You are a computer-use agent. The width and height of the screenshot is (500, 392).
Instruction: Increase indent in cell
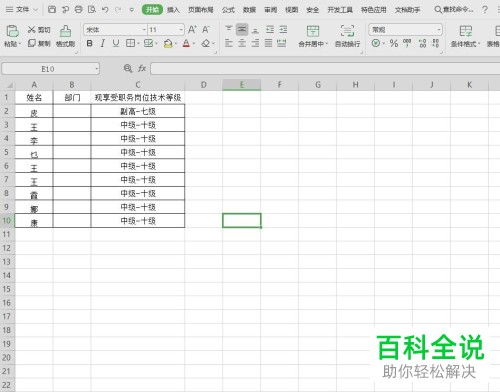[283, 29]
